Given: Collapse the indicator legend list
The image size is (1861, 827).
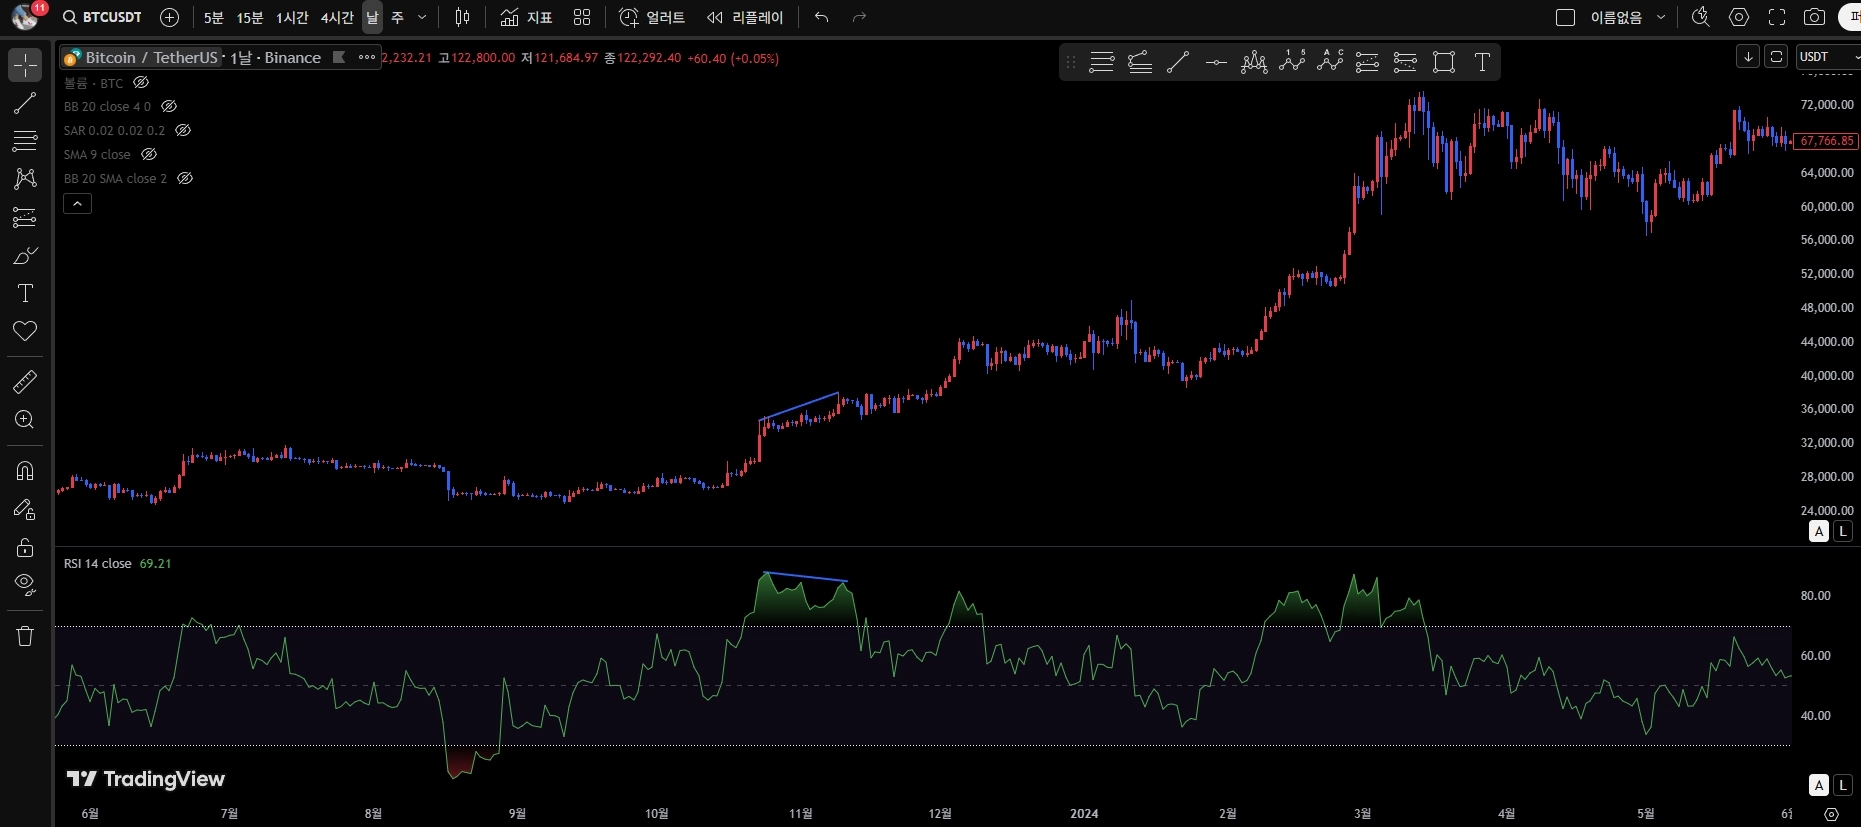Looking at the screenshot, I should point(77,203).
